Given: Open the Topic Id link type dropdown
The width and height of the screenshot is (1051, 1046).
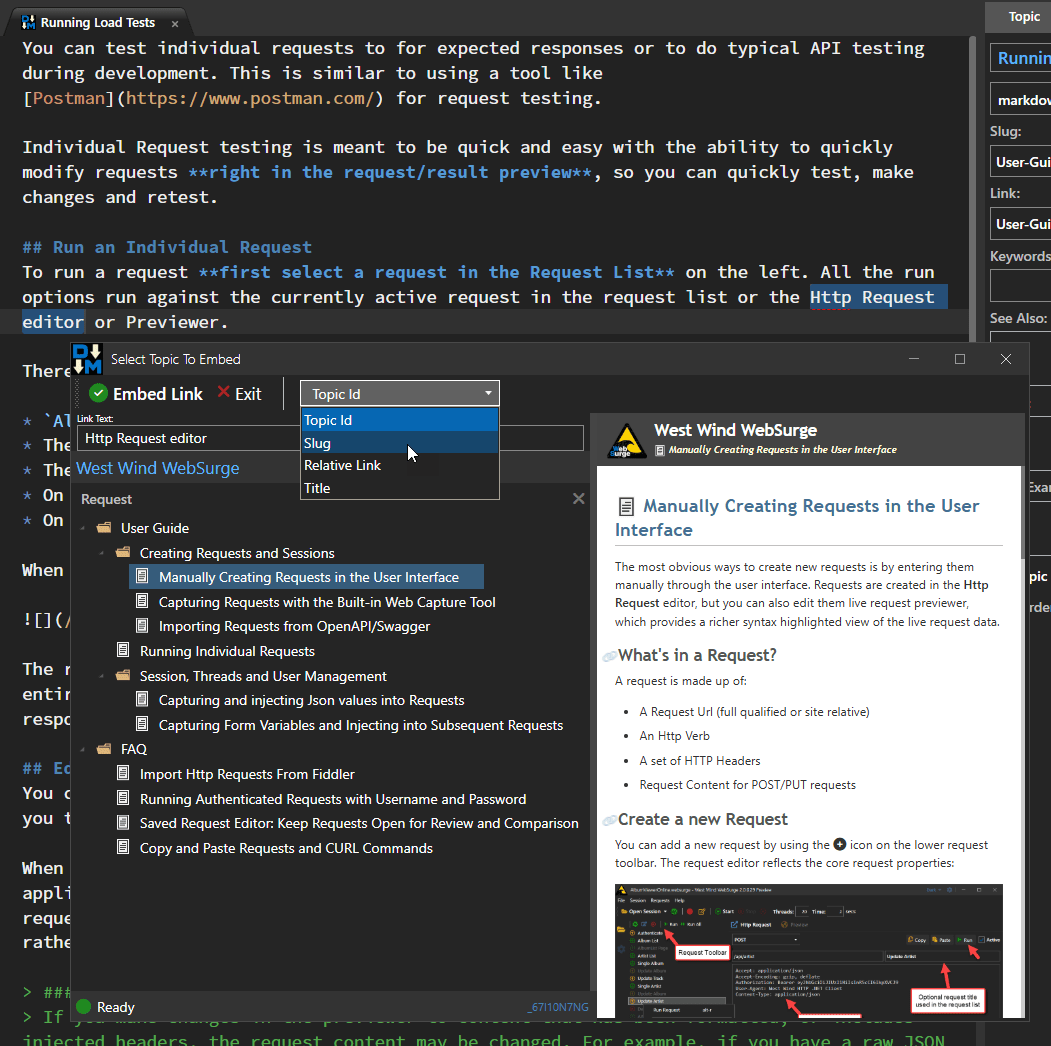Looking at the screenshot, I should coord(399,393).
